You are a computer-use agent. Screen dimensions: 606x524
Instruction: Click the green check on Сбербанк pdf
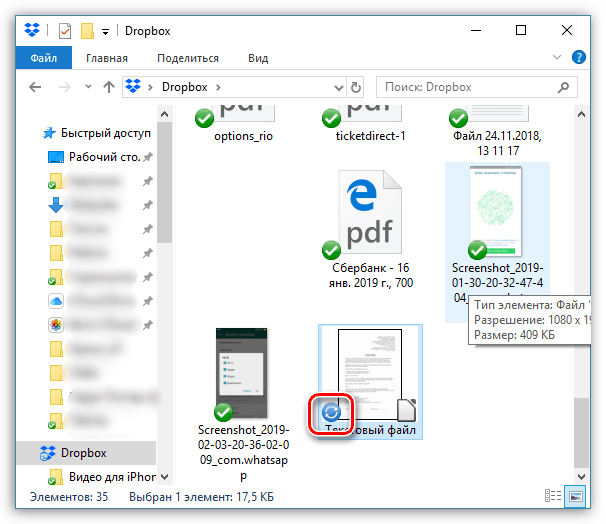click(x=331, y=250)
